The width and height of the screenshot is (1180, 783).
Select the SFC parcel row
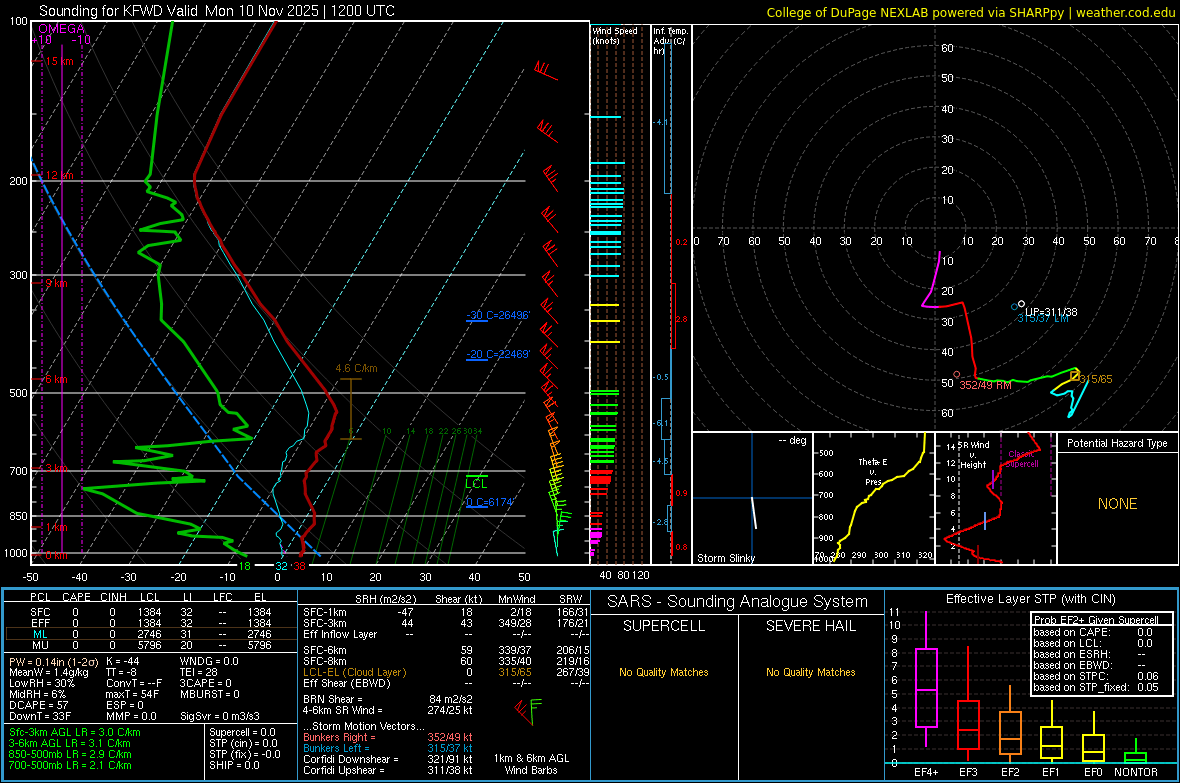(151, 612)
